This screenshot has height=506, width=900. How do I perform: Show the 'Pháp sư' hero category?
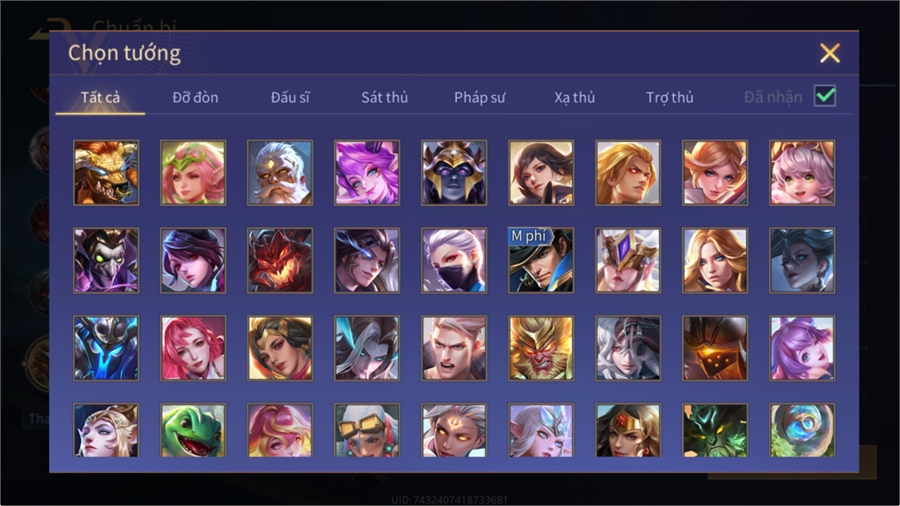pyautogui.click(x=479, y=98)
